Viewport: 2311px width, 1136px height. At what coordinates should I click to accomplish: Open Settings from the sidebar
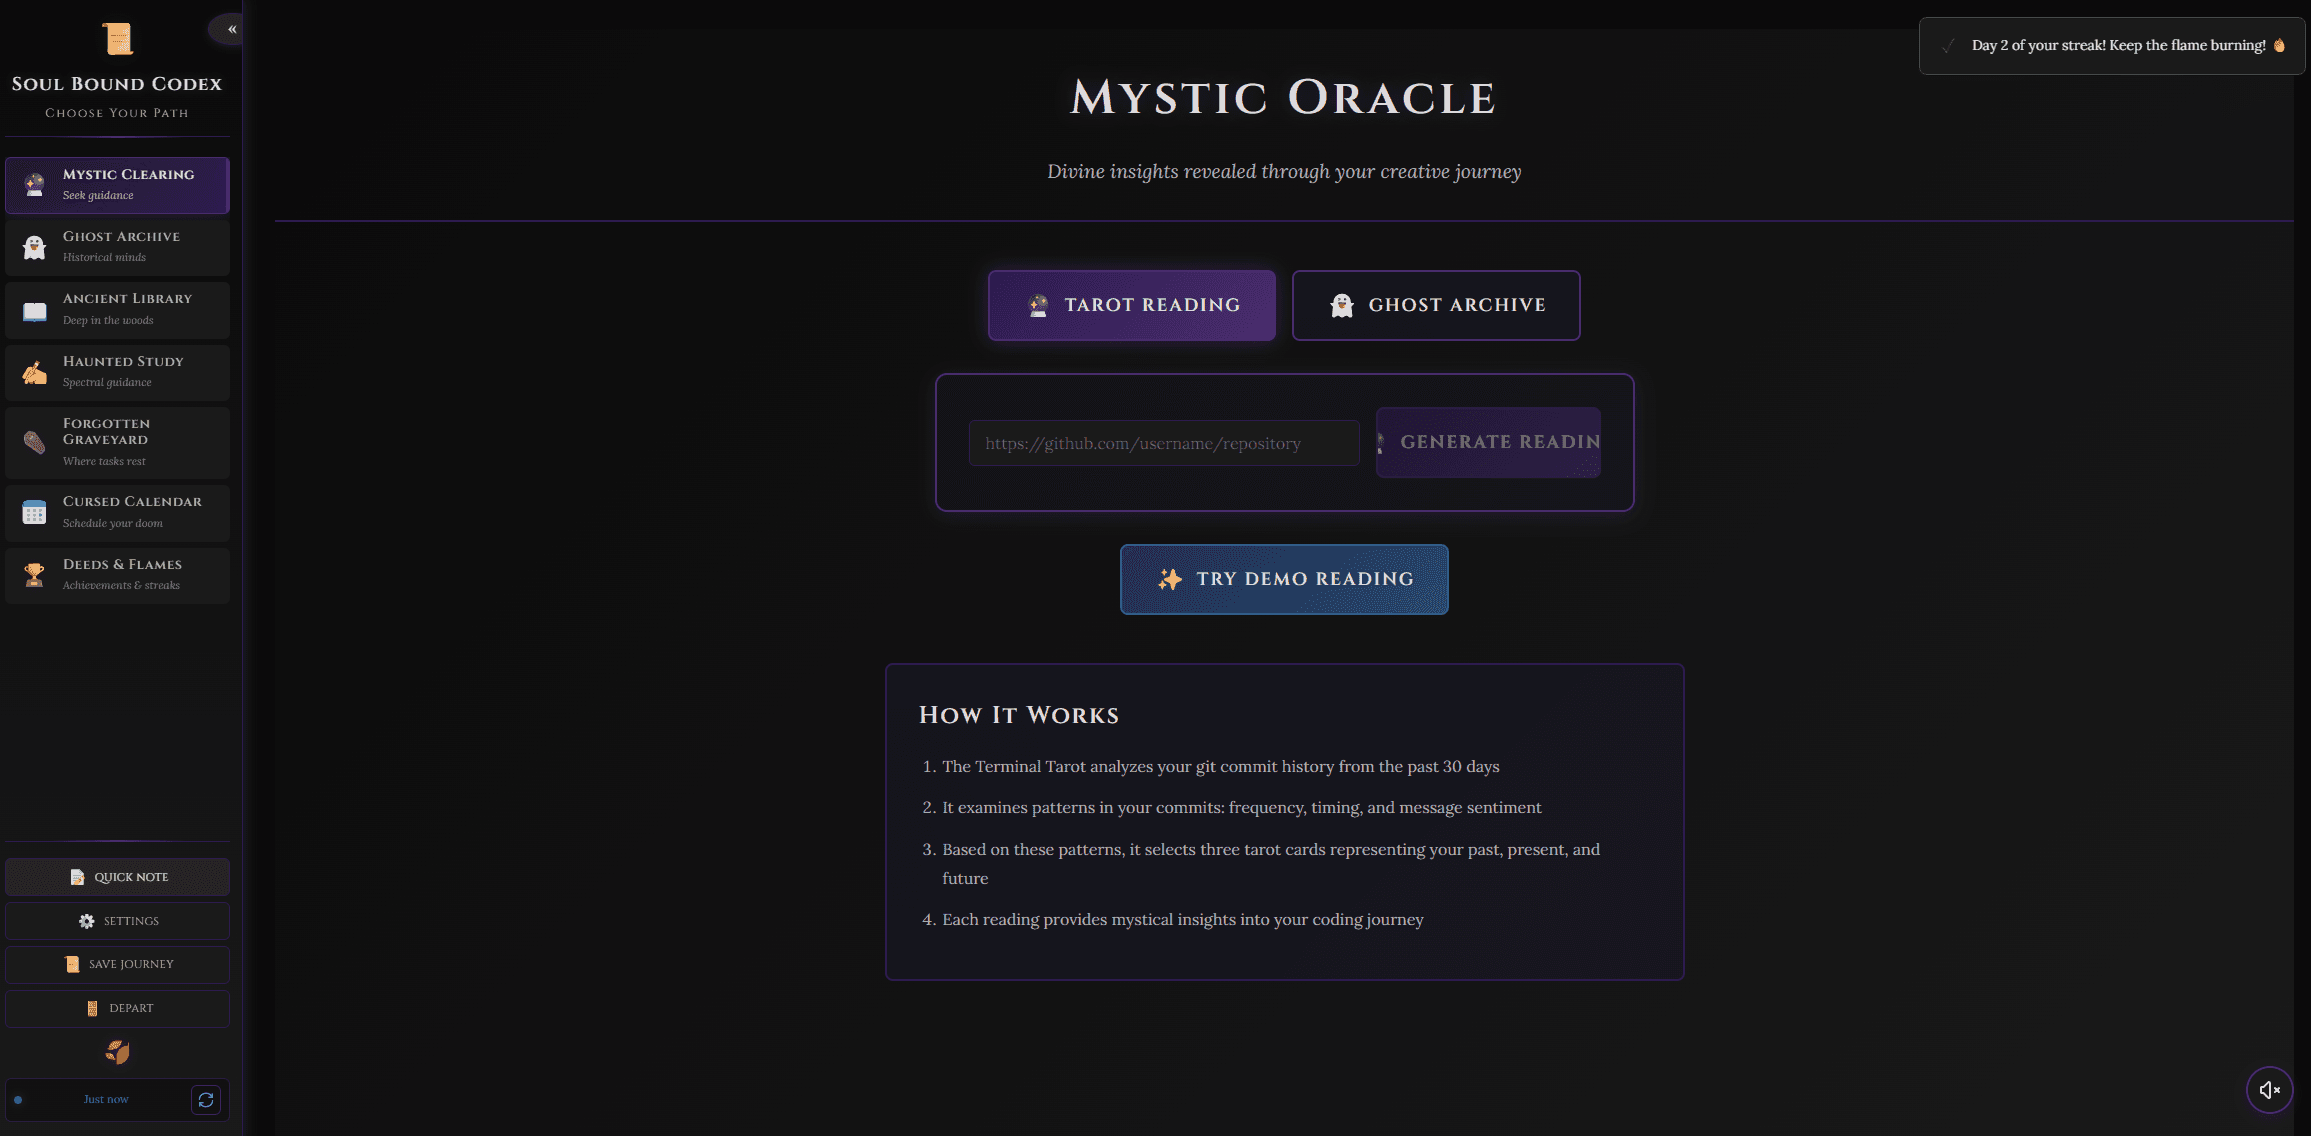(117, 921)
